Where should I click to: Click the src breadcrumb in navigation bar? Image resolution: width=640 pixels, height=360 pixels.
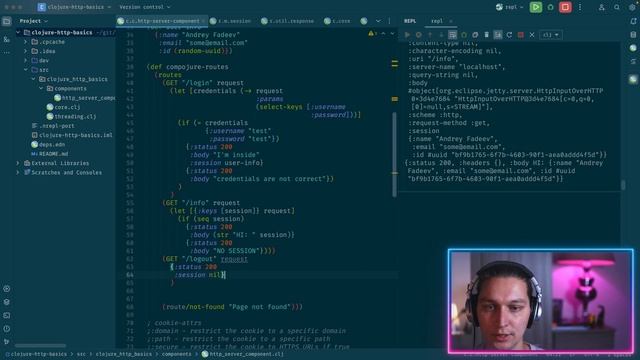click(81, 354)
